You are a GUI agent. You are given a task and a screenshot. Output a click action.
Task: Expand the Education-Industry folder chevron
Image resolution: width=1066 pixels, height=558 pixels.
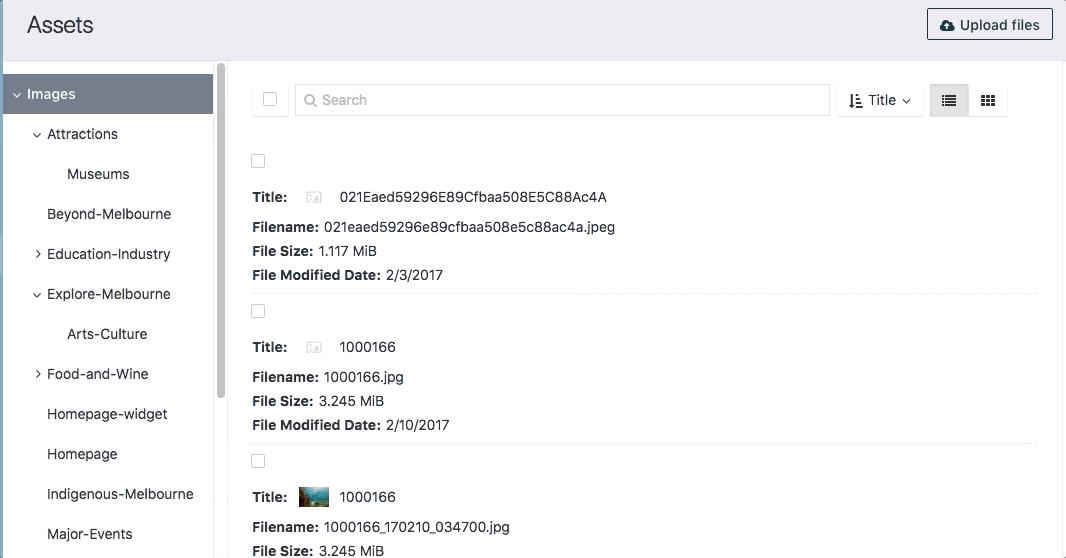coord(37,254)
